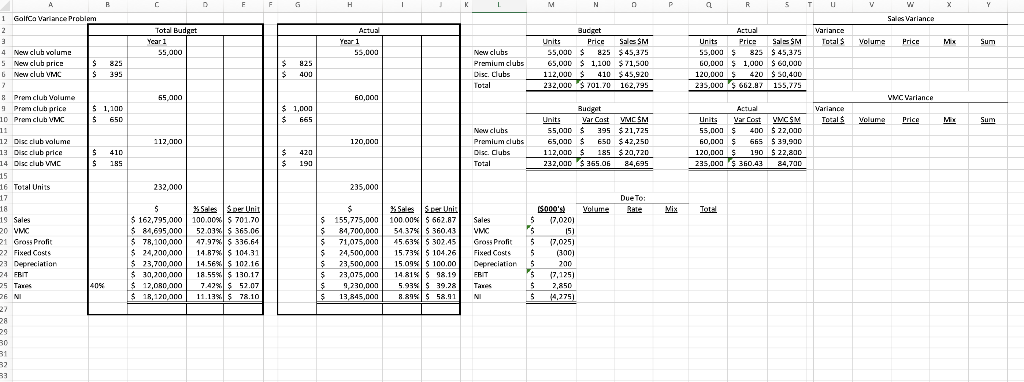Select the 'New club price' label
This screenshot has height=382, width=1024.
point(39,64)
